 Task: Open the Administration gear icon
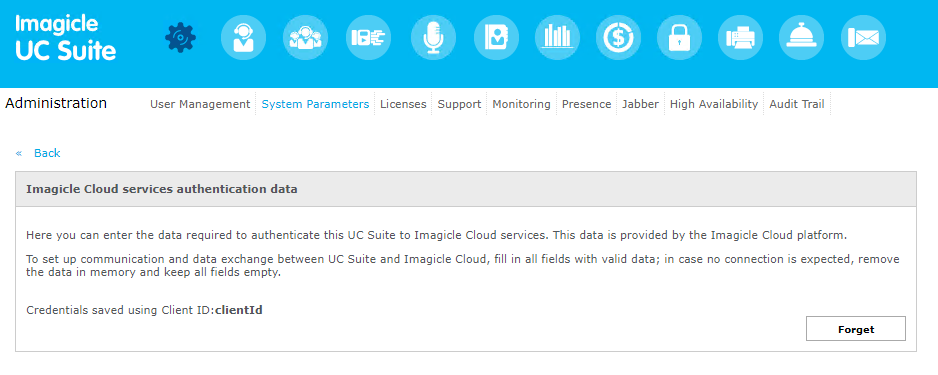tap(180, 38)
